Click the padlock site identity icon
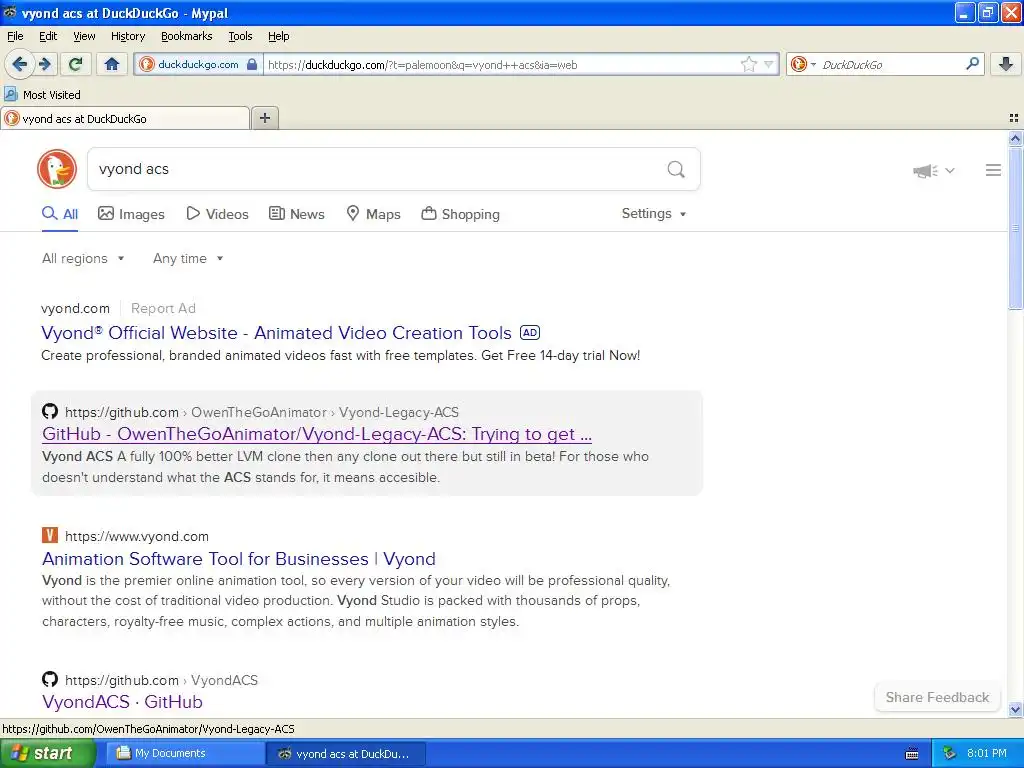Screen dimensions: 1024x768 (x=252, y=64)
